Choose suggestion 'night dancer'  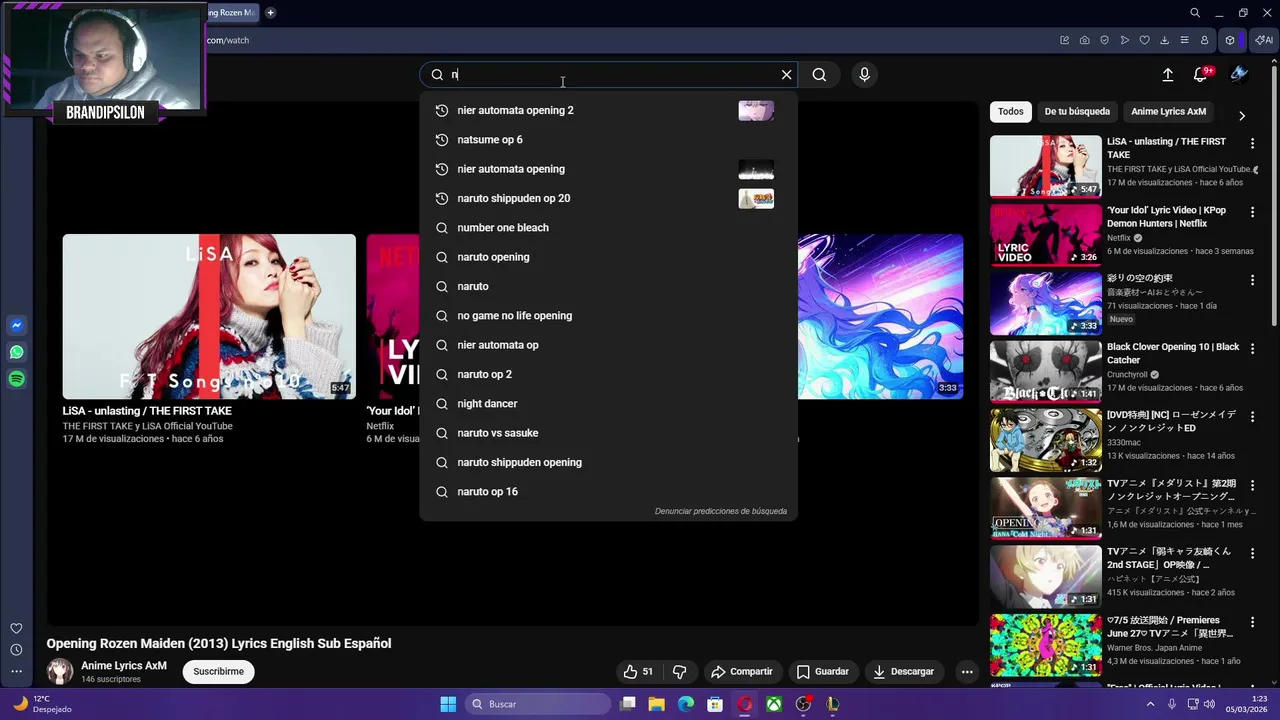tap(608, 404)
